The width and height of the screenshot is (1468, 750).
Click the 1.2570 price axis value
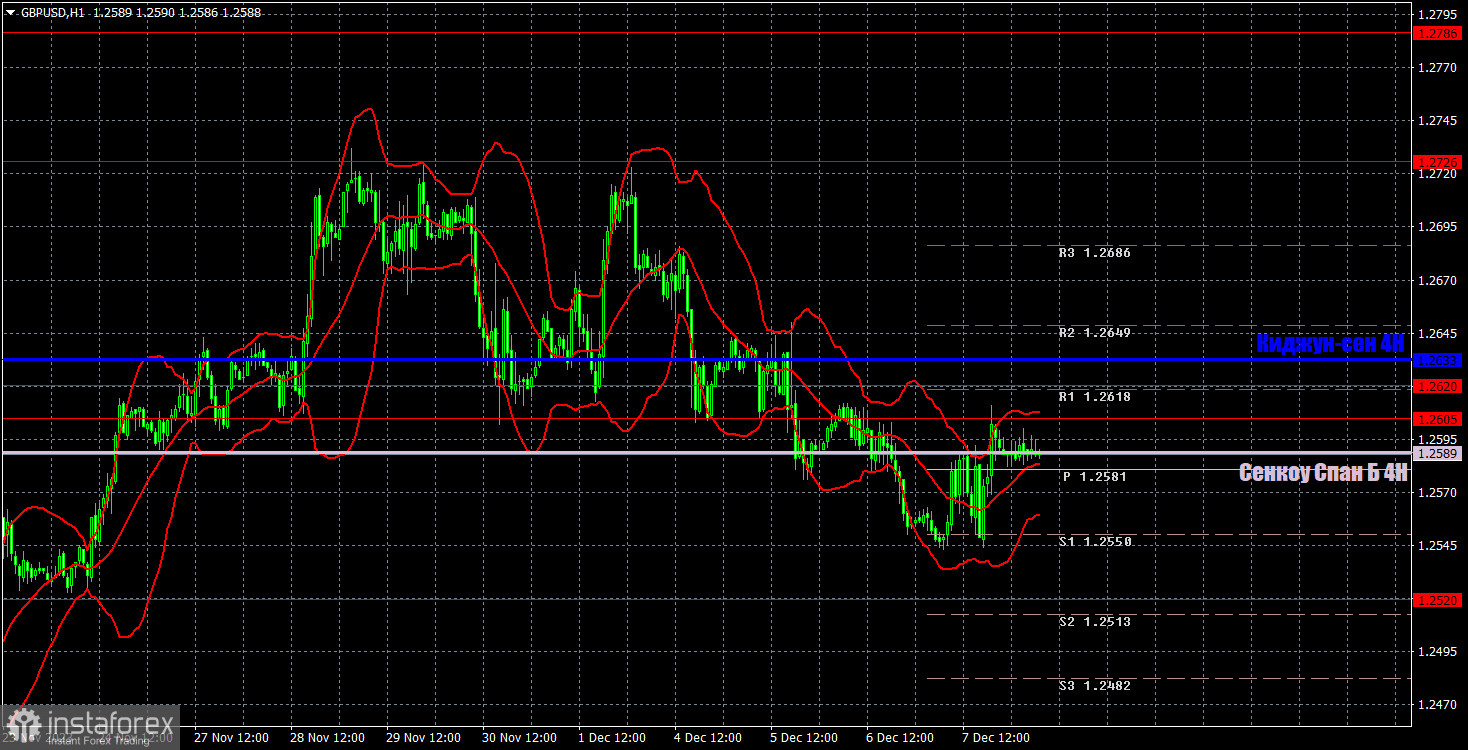(1437, 493)
